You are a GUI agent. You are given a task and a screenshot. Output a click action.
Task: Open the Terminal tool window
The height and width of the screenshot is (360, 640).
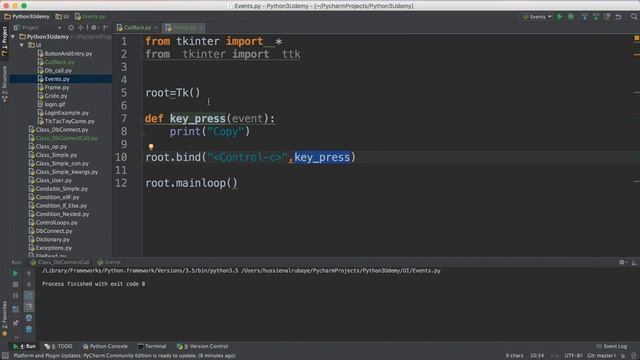tap(152, 347)
